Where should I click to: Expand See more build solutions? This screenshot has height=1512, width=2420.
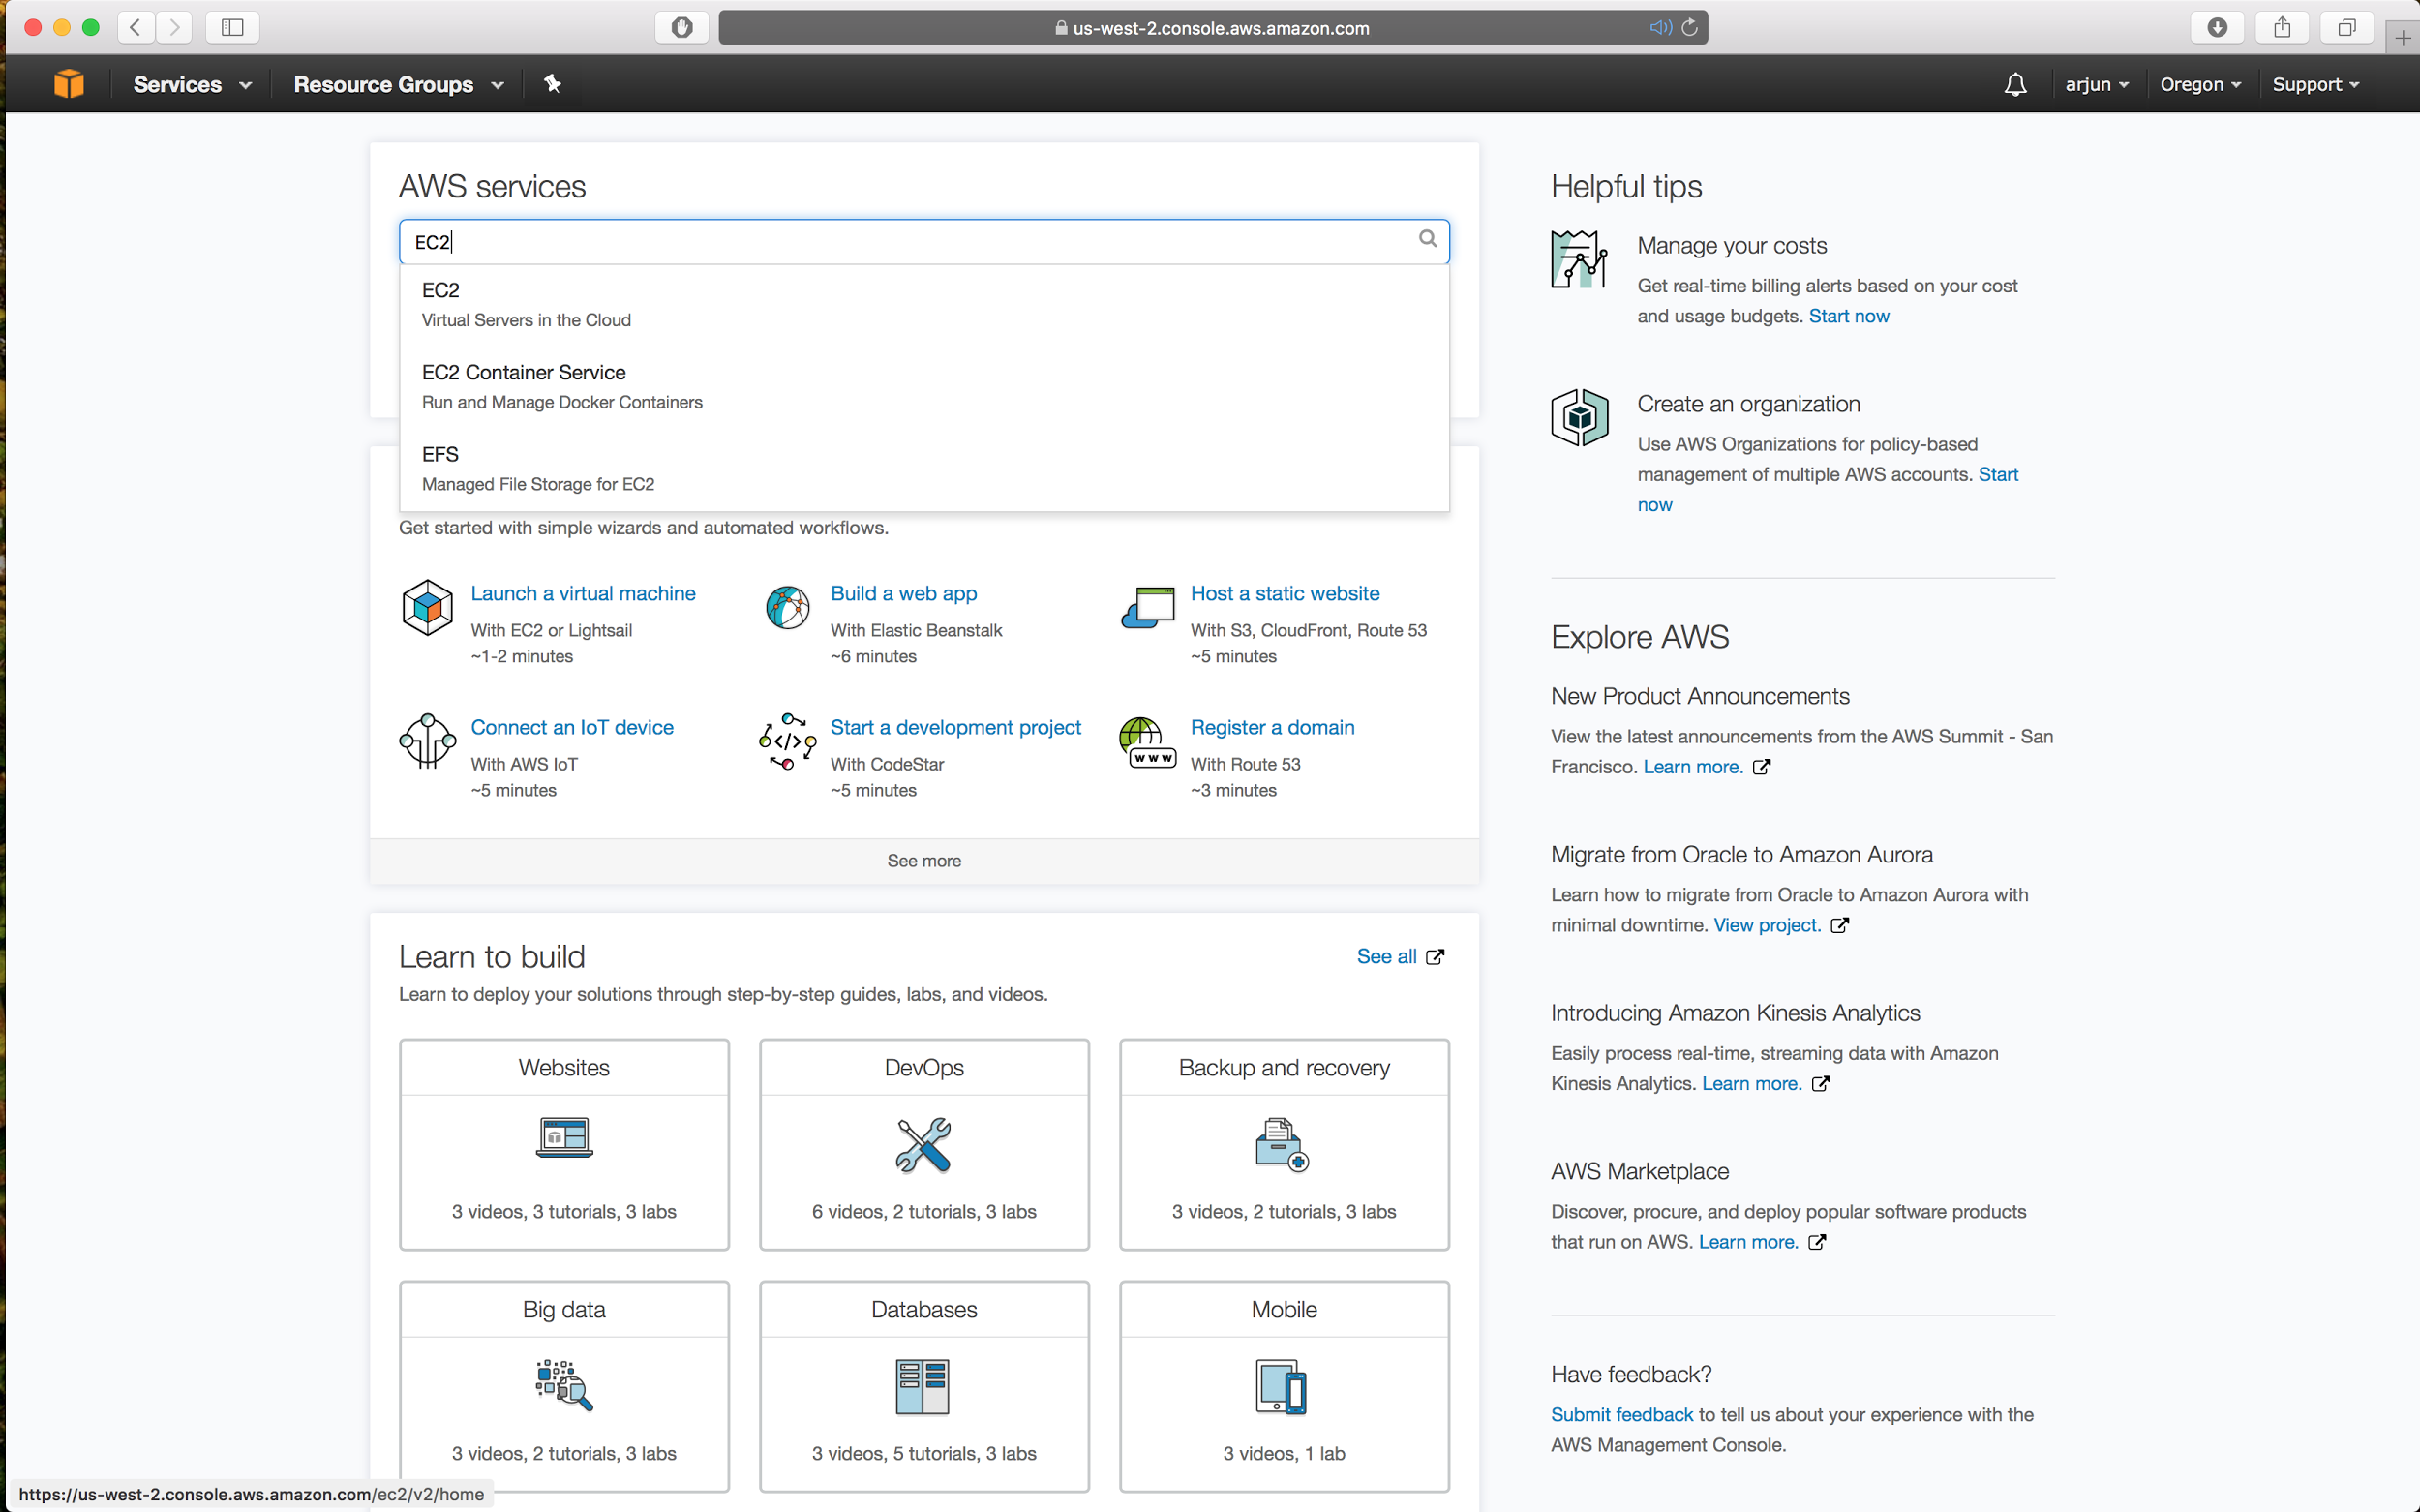(924, 860)
